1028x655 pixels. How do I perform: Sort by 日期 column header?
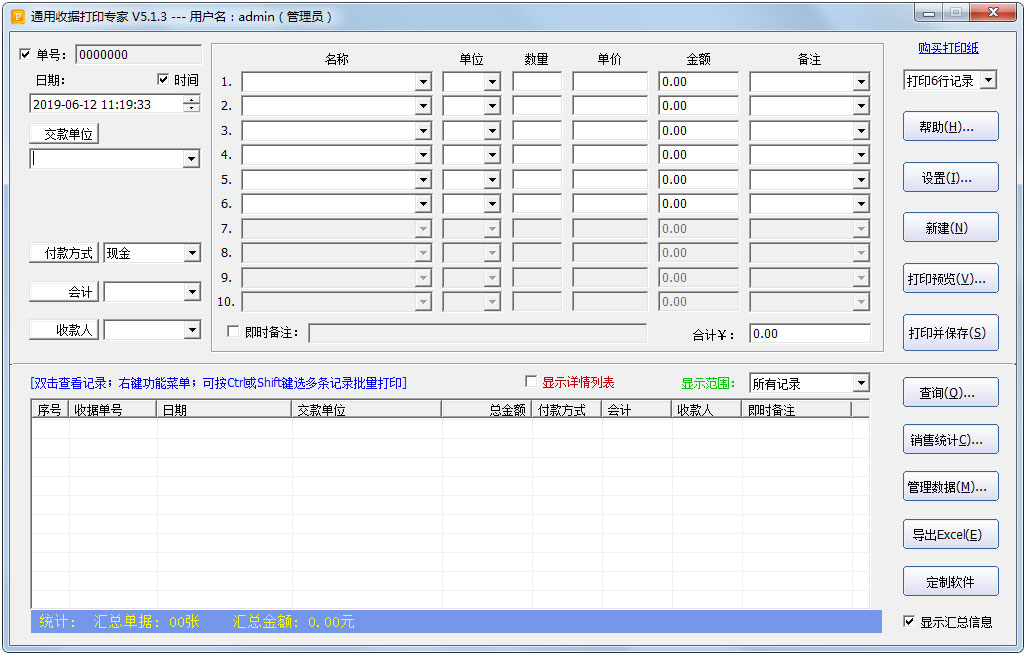(x=224, y=410)
